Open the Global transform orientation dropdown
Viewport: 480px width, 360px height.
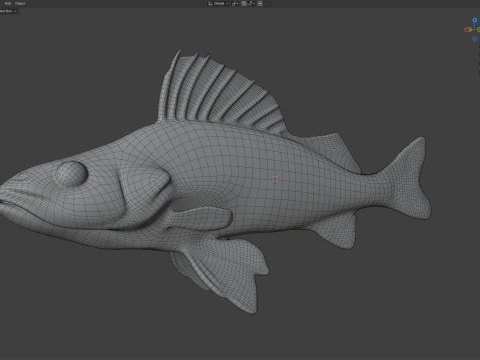tap(218, 3)
